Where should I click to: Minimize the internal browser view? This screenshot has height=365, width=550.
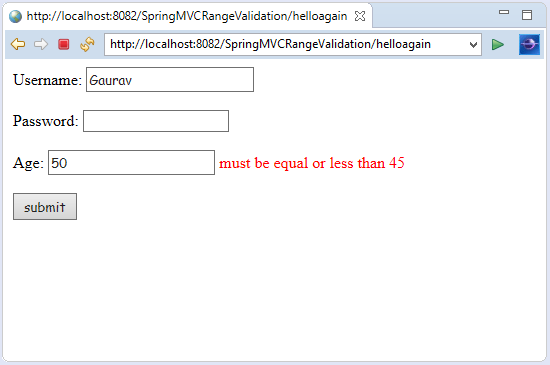504,12
